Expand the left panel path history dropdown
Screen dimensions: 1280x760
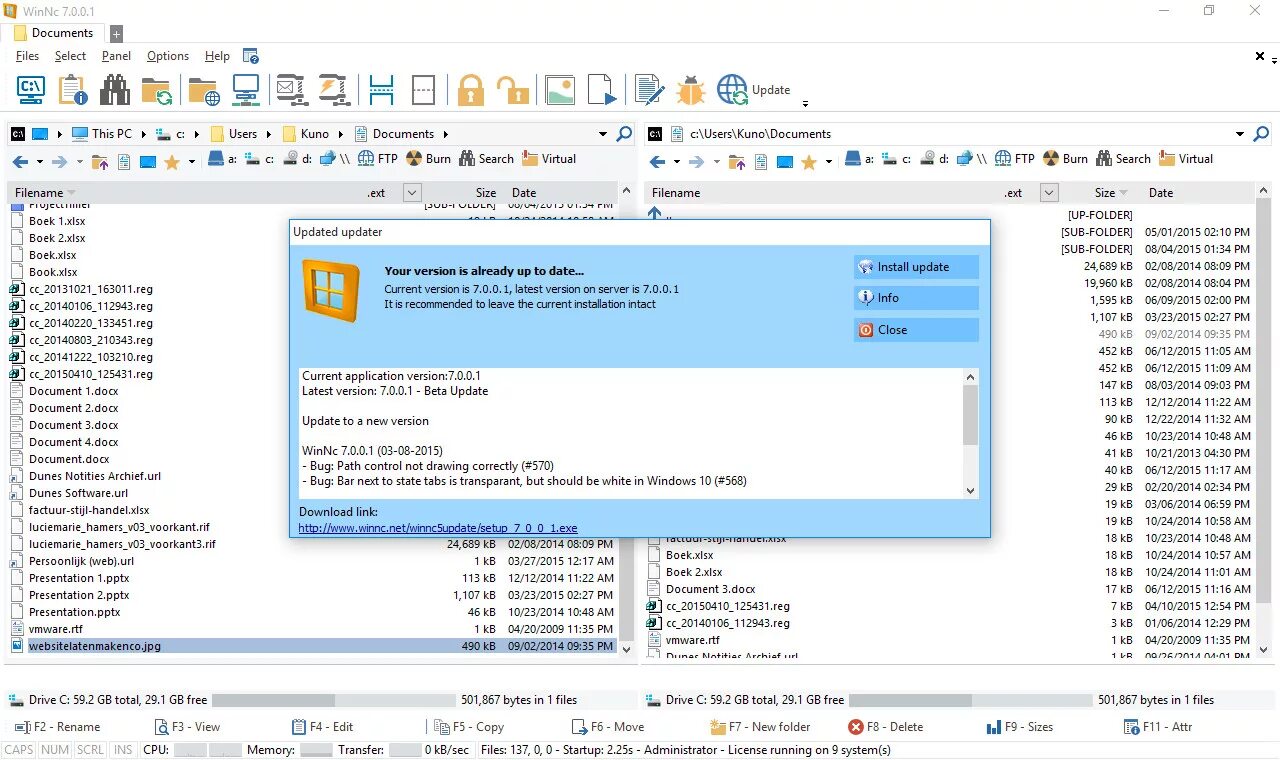pyautogui.click(x=603, y=134)
